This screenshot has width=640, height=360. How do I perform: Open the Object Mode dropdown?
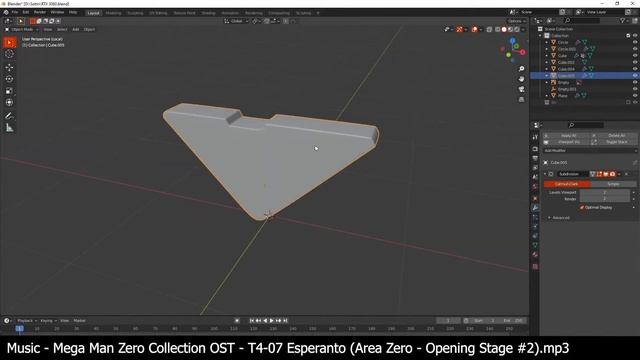point(22,29)
